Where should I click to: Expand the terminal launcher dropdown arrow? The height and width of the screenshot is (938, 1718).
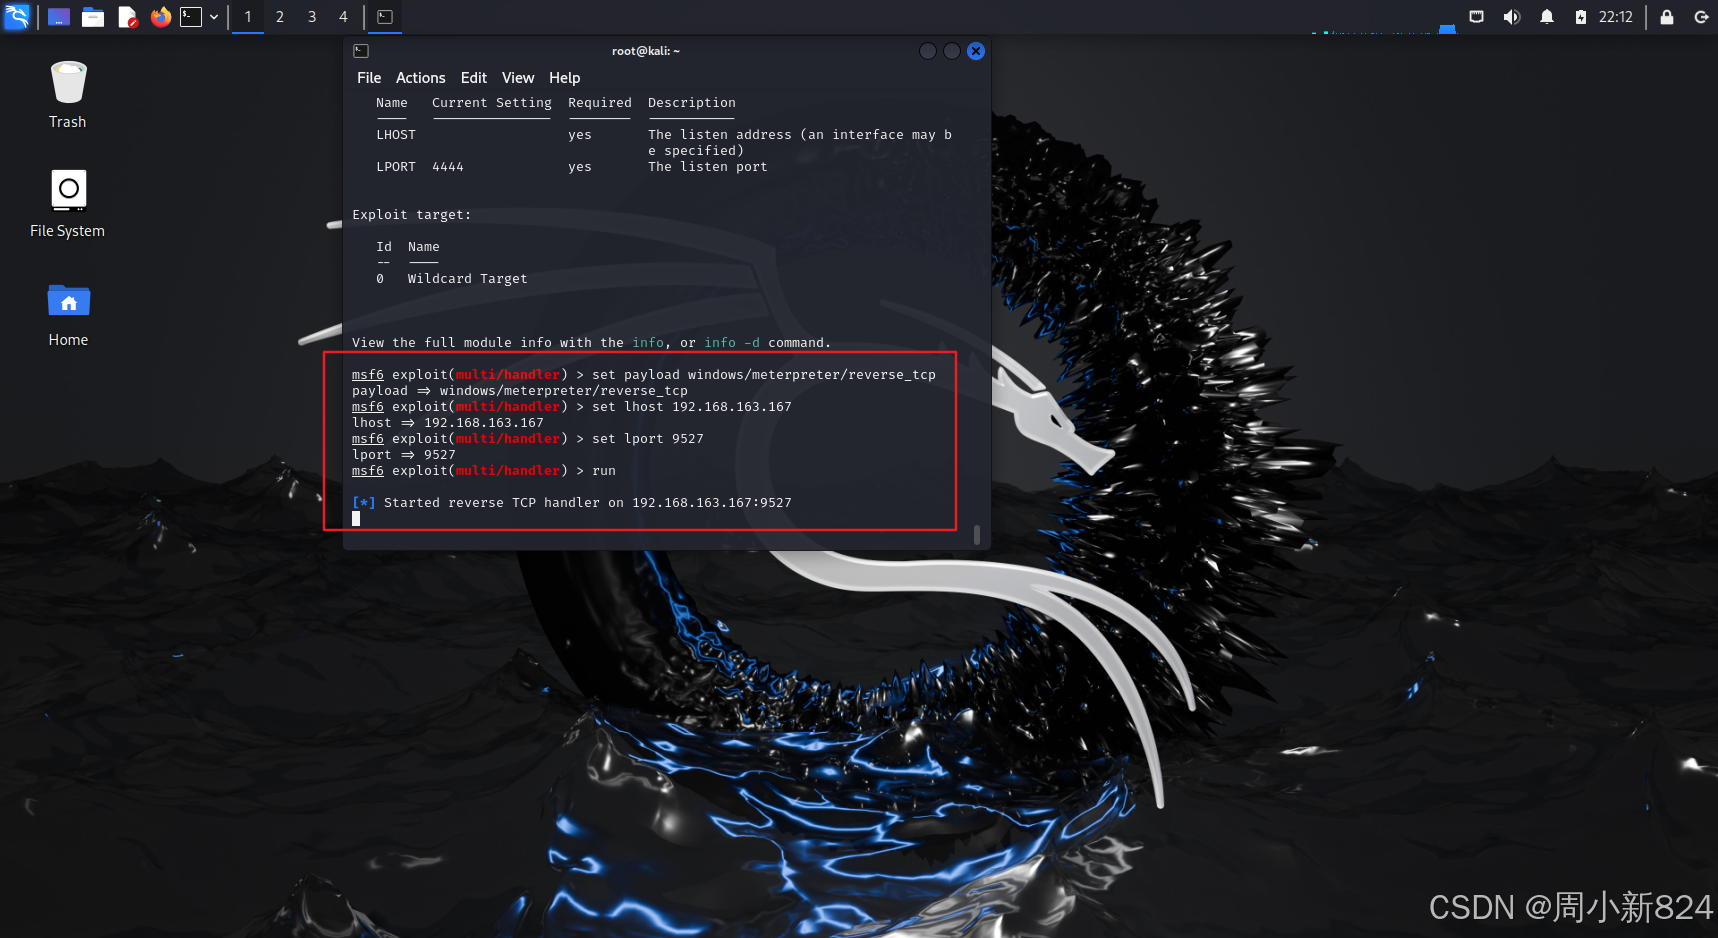click(214, 17)
